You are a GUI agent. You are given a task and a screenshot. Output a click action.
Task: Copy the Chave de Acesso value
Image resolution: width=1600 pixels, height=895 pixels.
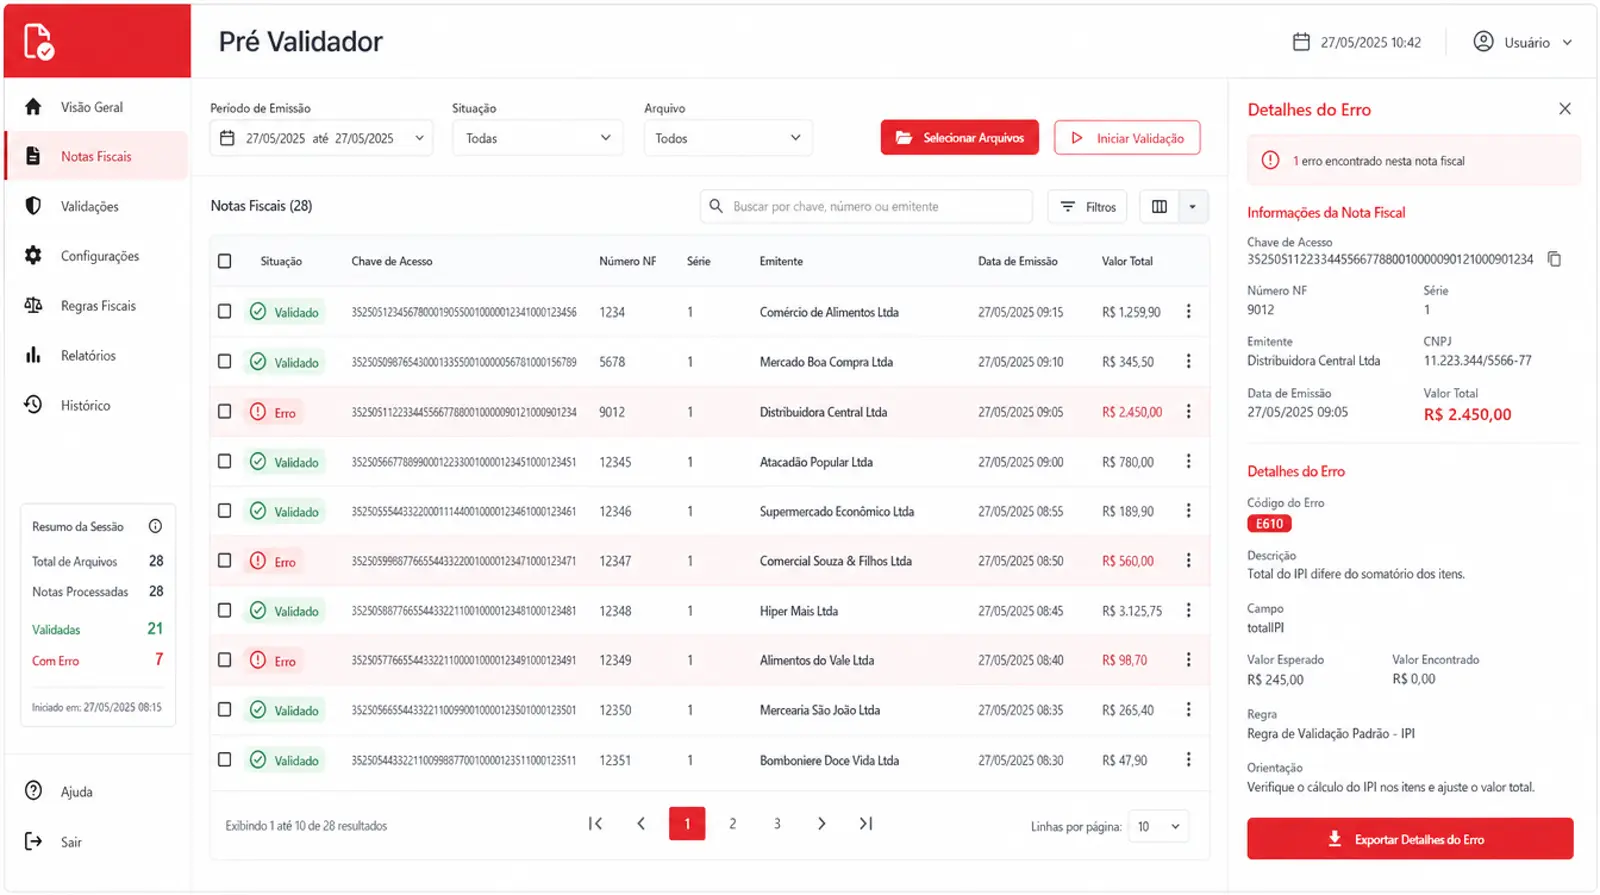coord(1554,259)
